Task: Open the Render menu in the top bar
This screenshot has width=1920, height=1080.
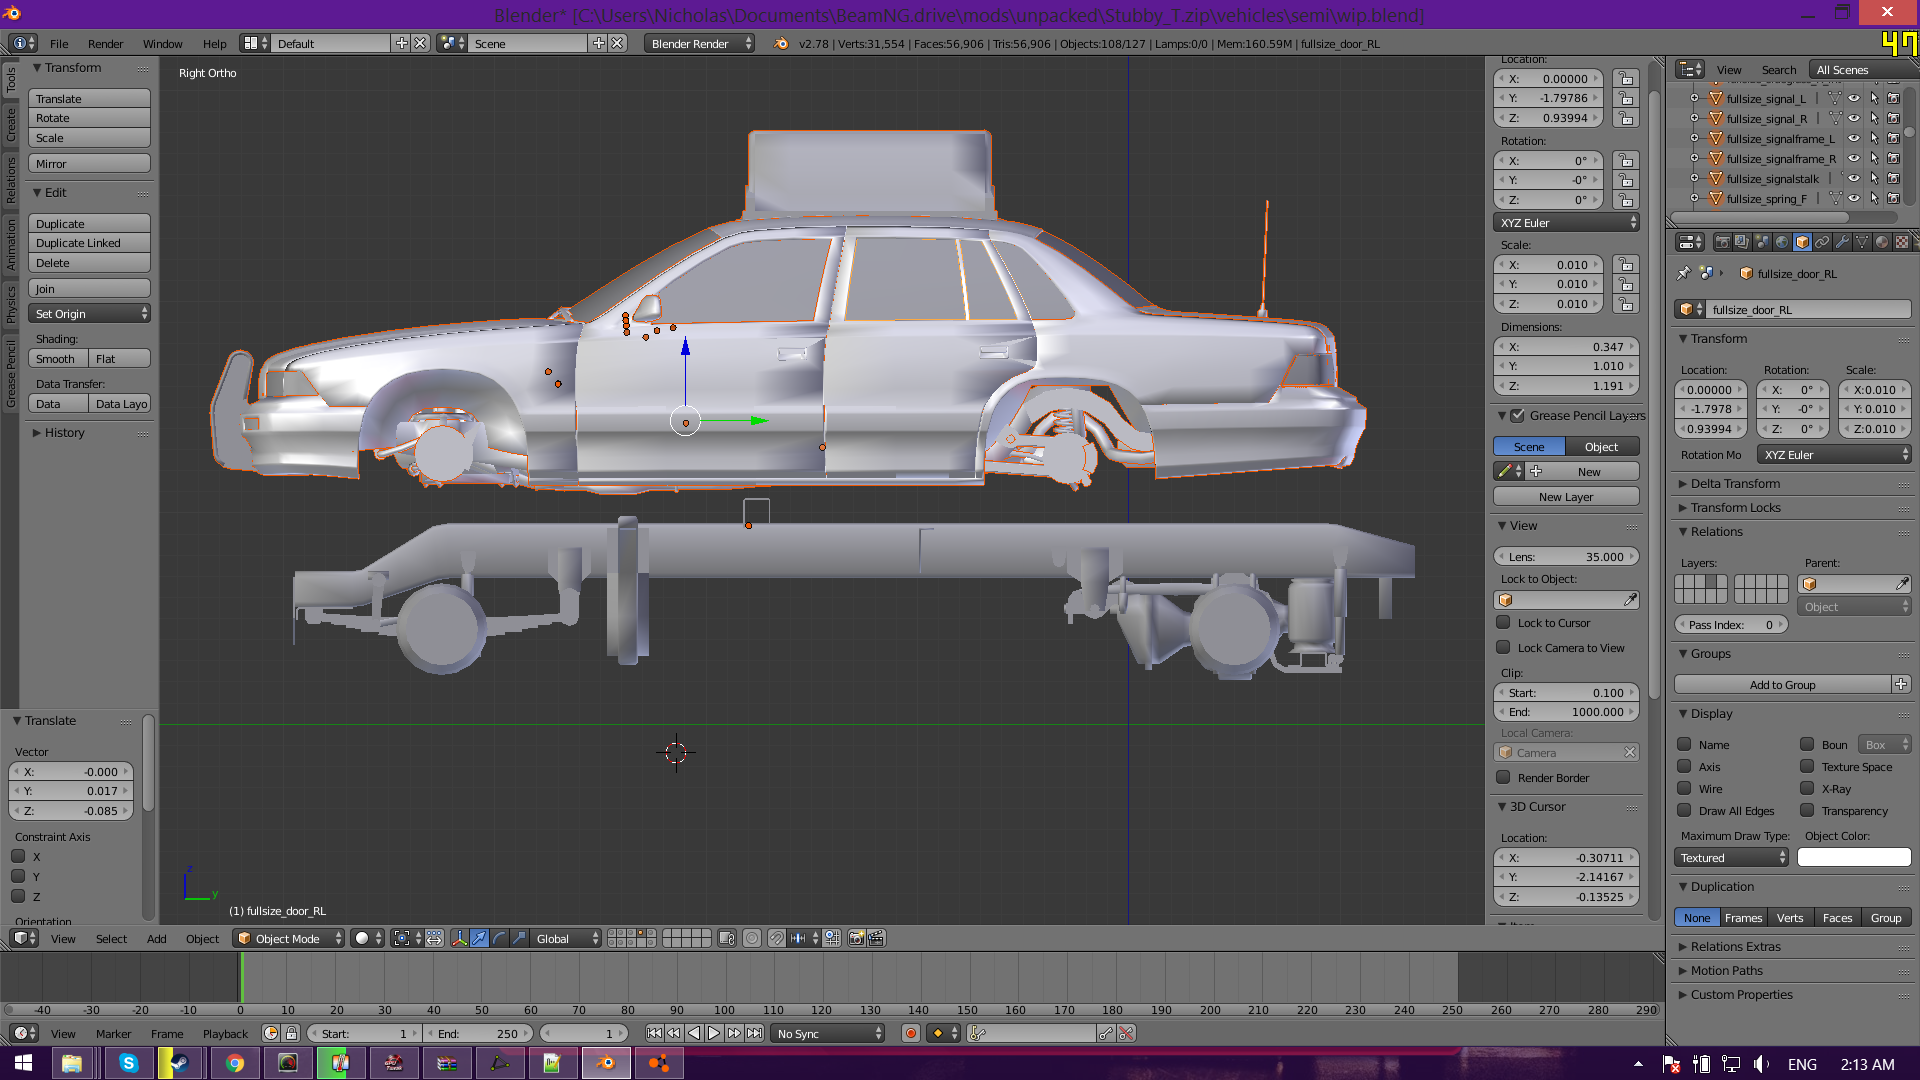Action: coord(105,44)
